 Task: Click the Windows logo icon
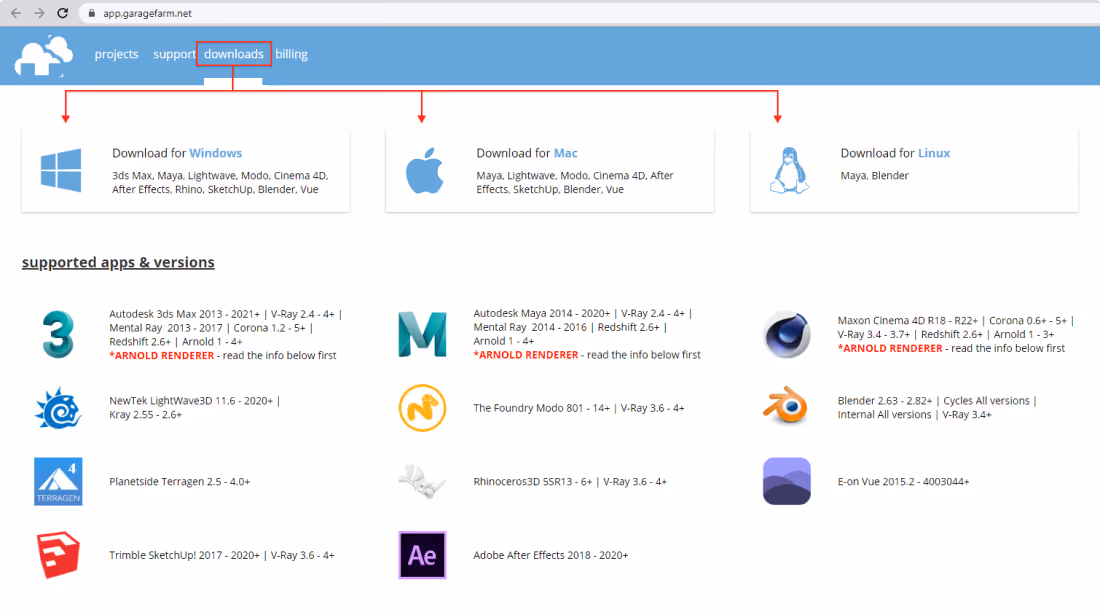[61, 170]
